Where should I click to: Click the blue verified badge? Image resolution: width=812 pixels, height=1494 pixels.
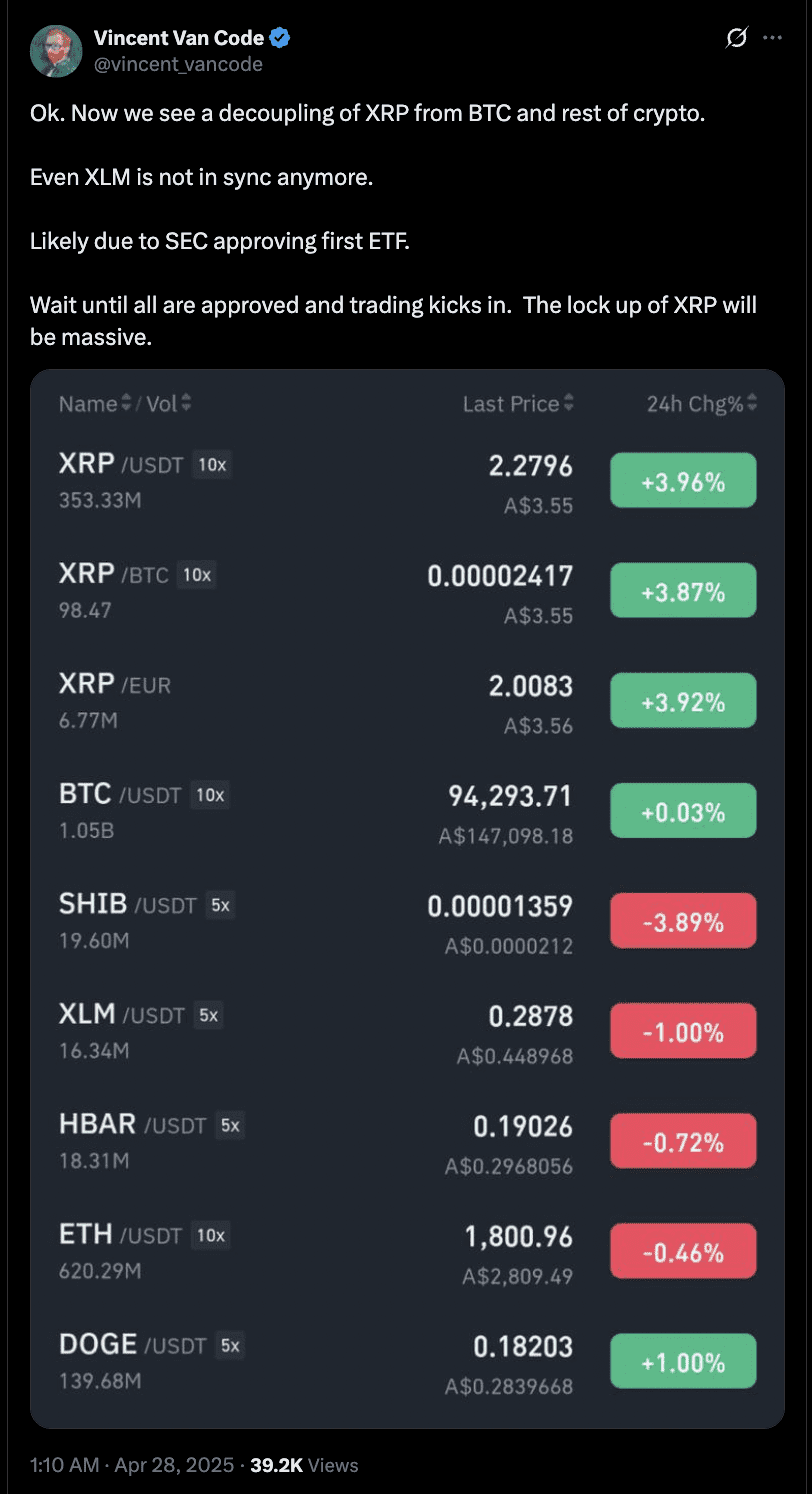[x=281, y=39]
